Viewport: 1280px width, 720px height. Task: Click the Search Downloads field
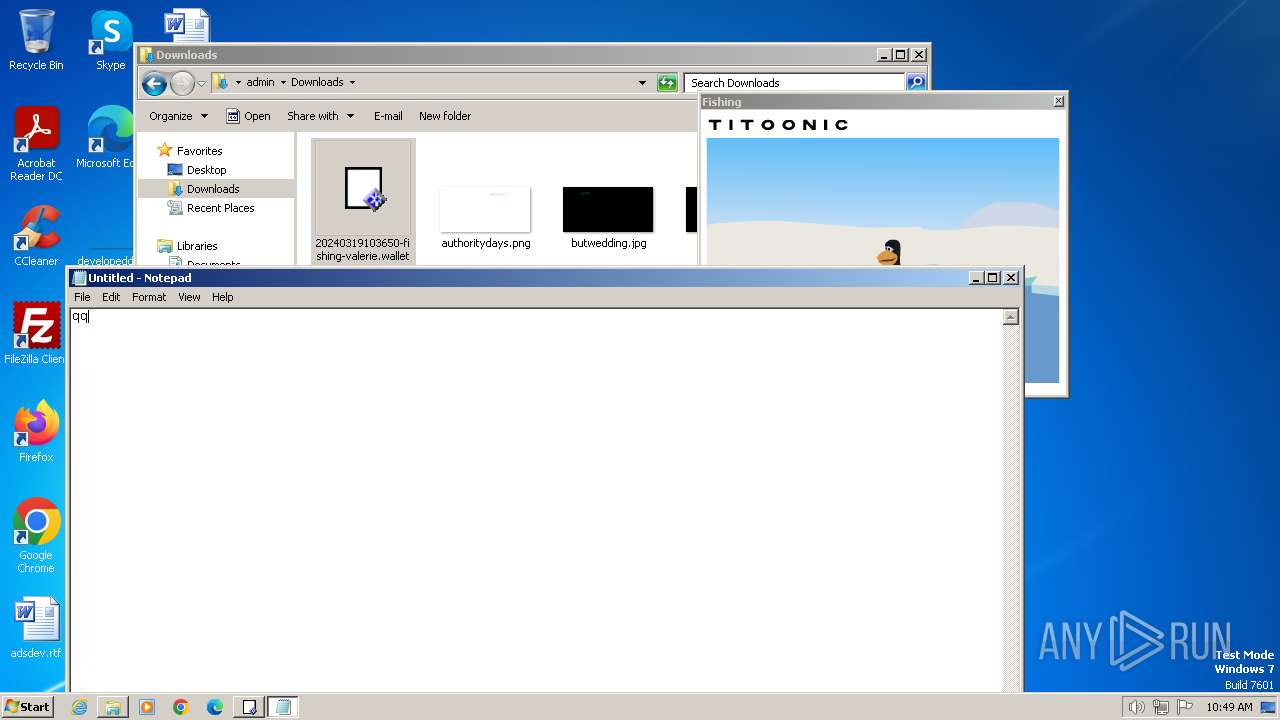[x=795, y=83]
